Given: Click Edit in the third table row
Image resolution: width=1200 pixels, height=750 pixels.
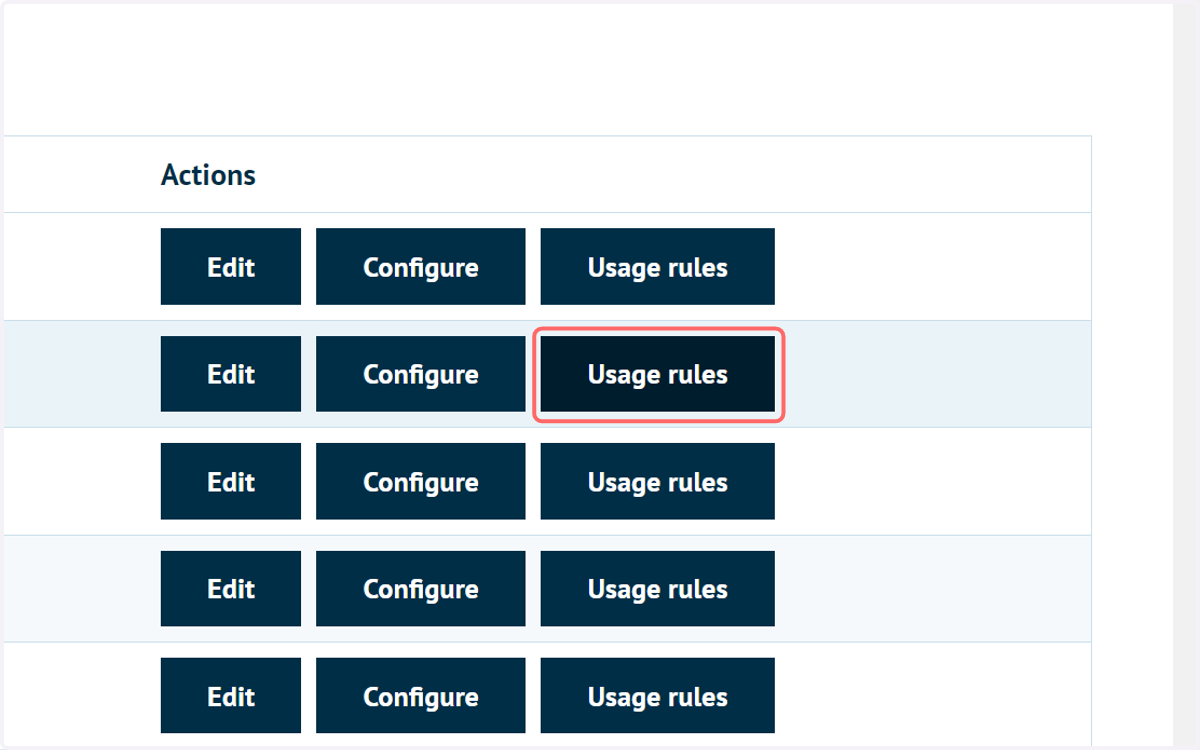Looking at the screenshot, I should 231,482.
